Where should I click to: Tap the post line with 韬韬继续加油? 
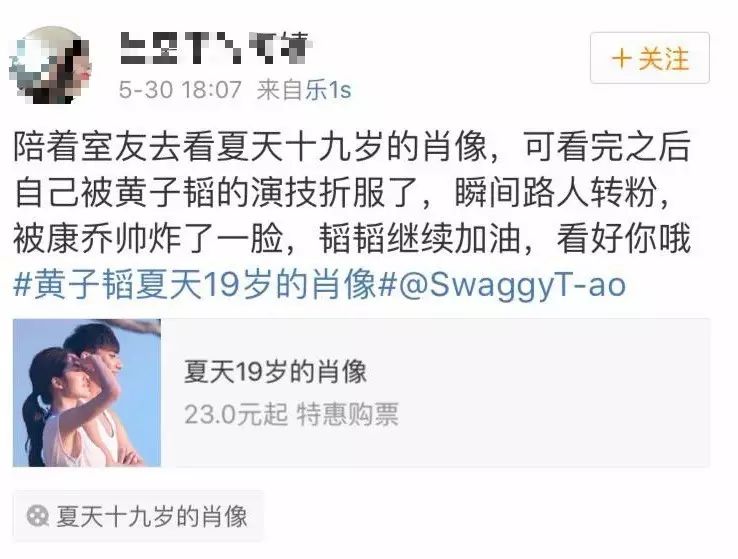pyautogui.click(x=352, y=239)
